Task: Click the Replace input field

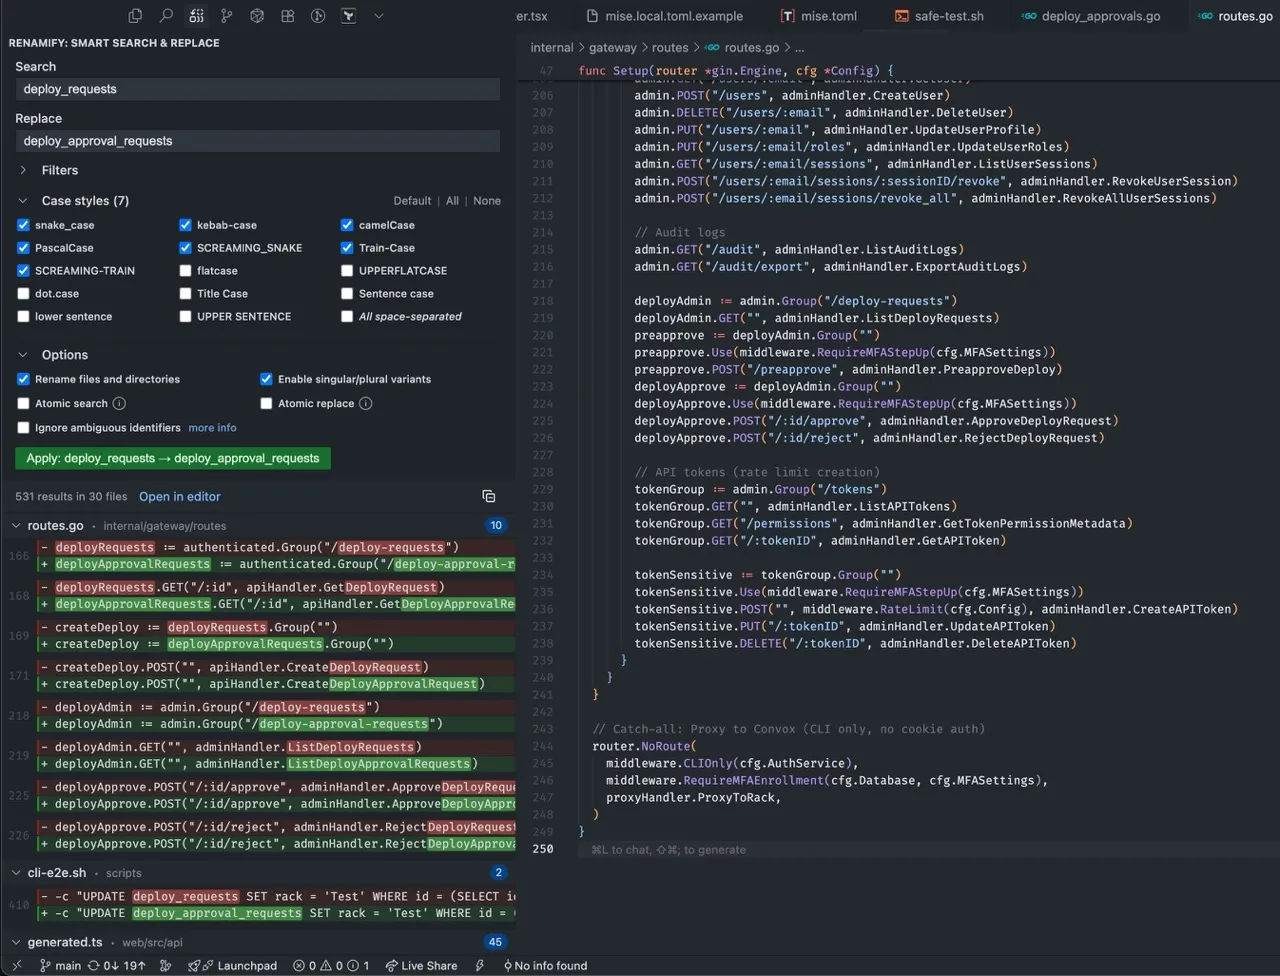Action: click(x=258, y=141)
